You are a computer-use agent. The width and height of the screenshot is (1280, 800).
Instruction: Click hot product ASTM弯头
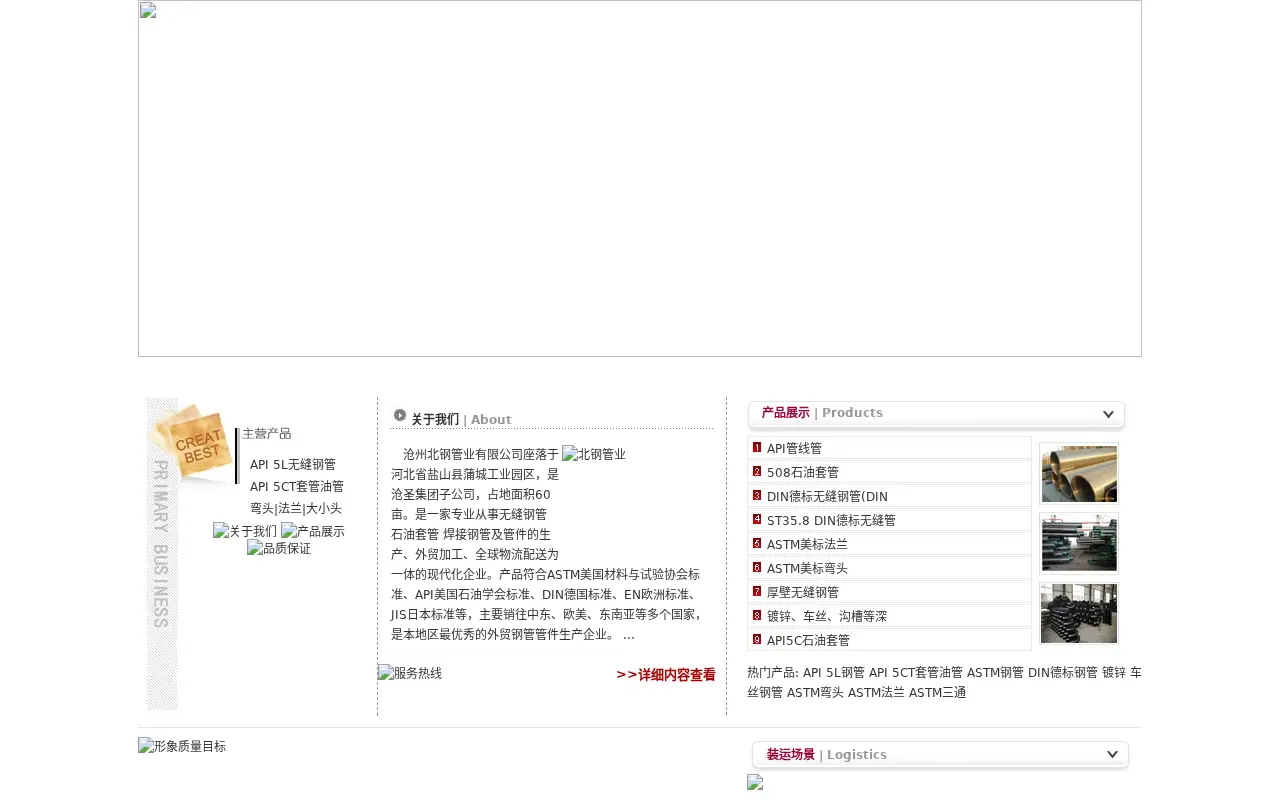point(815,692)
